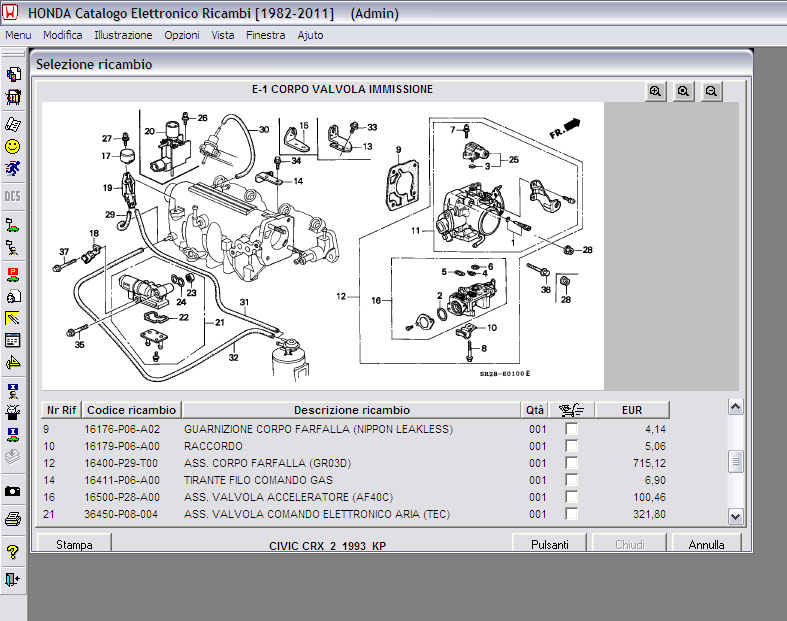Click part code 36450-P08-004
Image resolution: width=787 pixels, height=621 pixels.
(121, 514)
